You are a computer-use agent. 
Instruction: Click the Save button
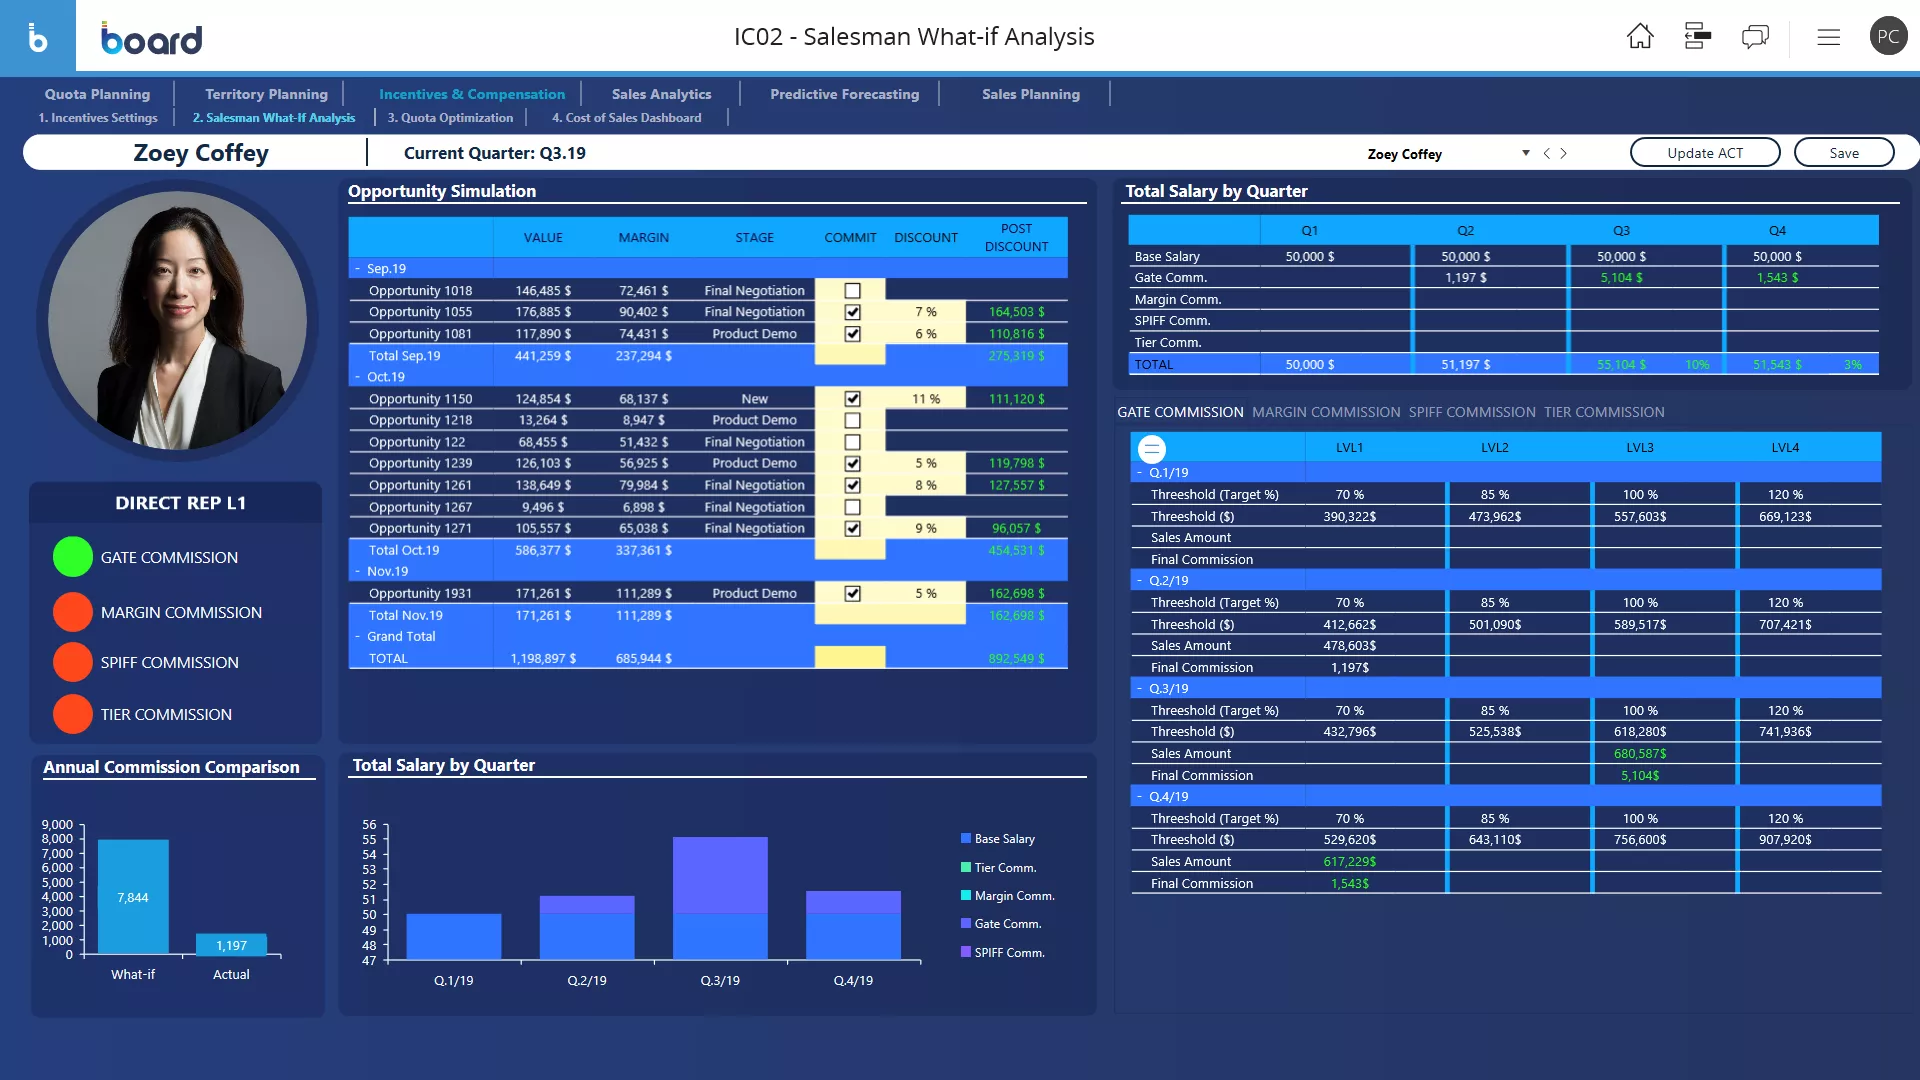(x=1842, y=153)
